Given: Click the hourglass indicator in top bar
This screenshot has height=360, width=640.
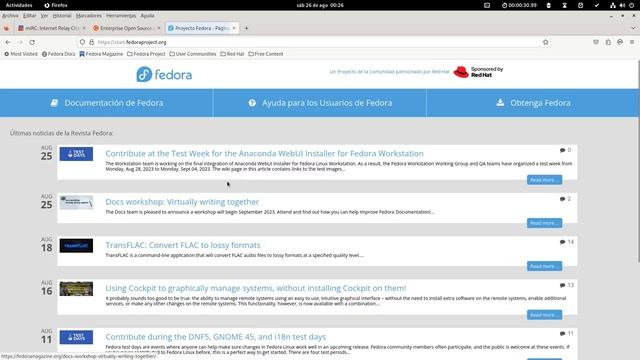Looking at the screenshot, I should (x=564, y=5).
